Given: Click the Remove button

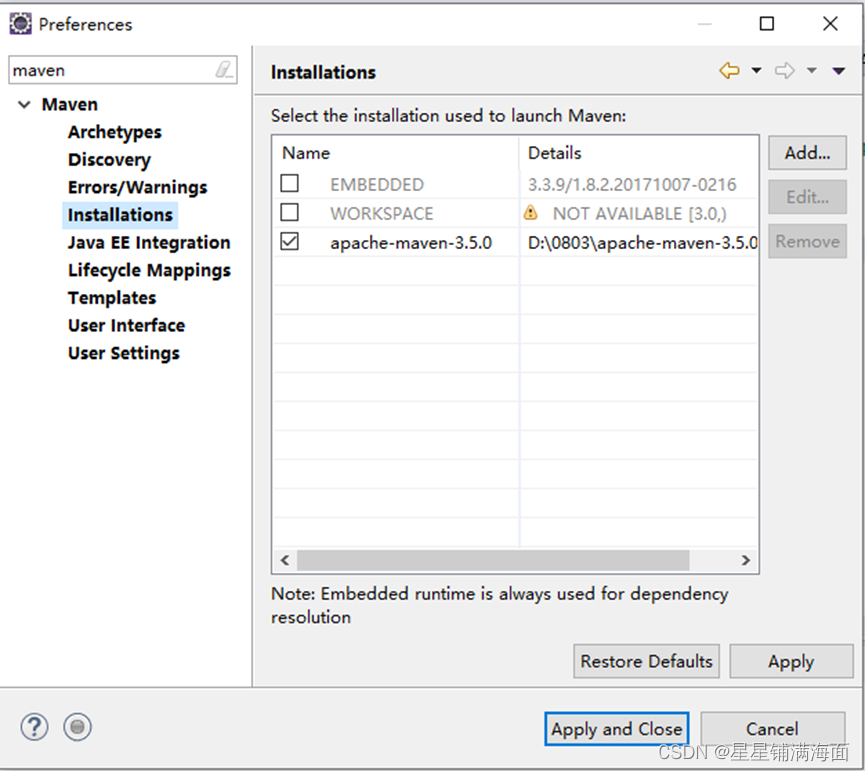Looking at the screenshot, I should [807, 241].
